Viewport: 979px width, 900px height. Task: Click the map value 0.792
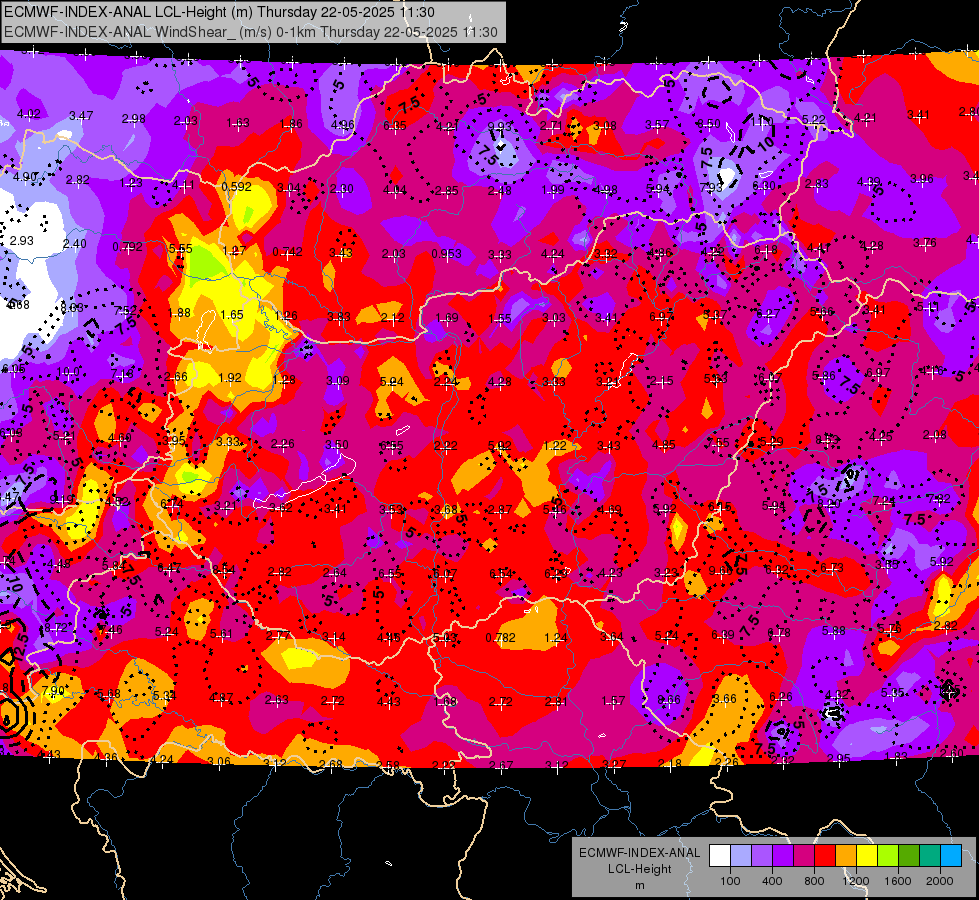127,247
